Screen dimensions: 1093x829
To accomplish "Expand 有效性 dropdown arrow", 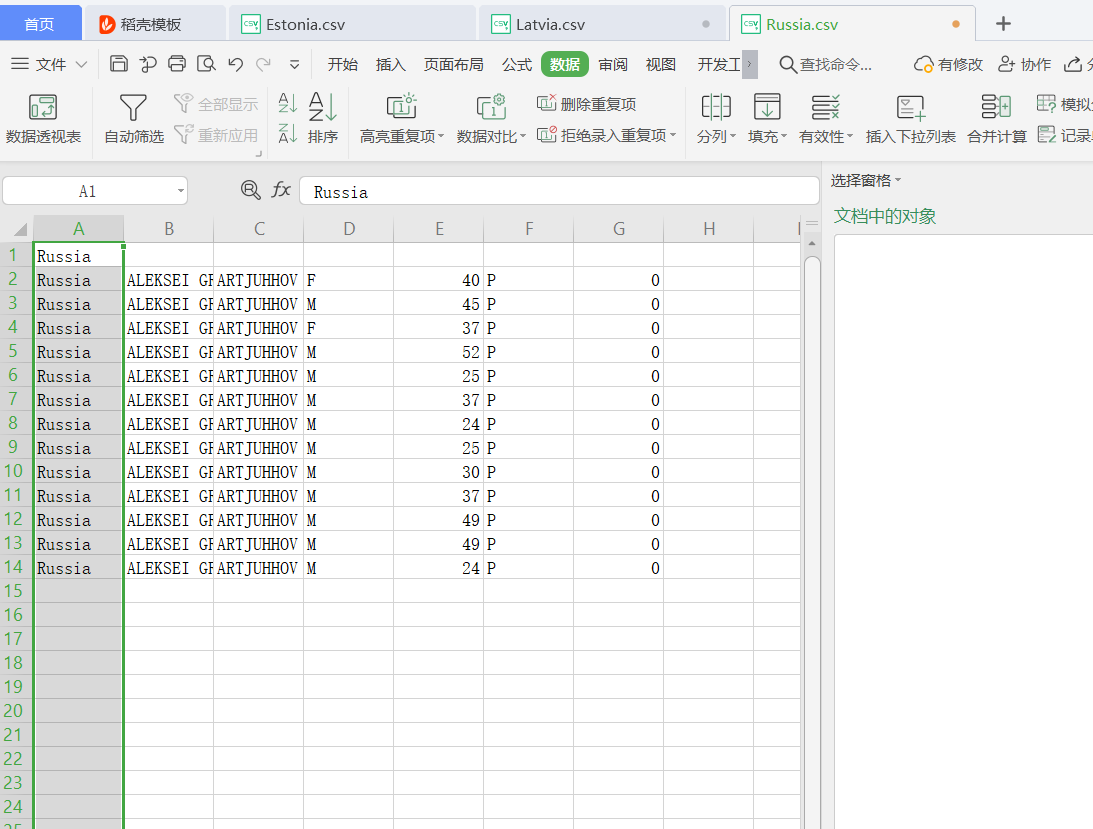I will [850, 136].
